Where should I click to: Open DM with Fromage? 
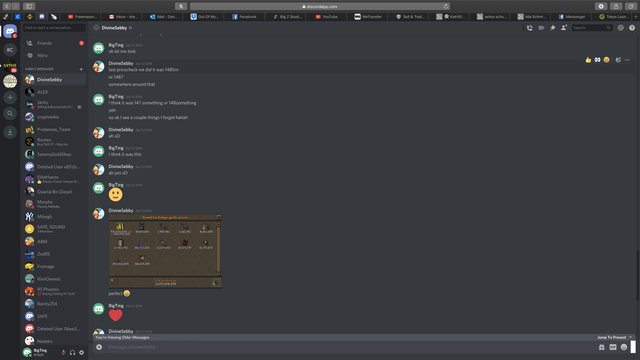pyautogui.click(x=54, y=266)
